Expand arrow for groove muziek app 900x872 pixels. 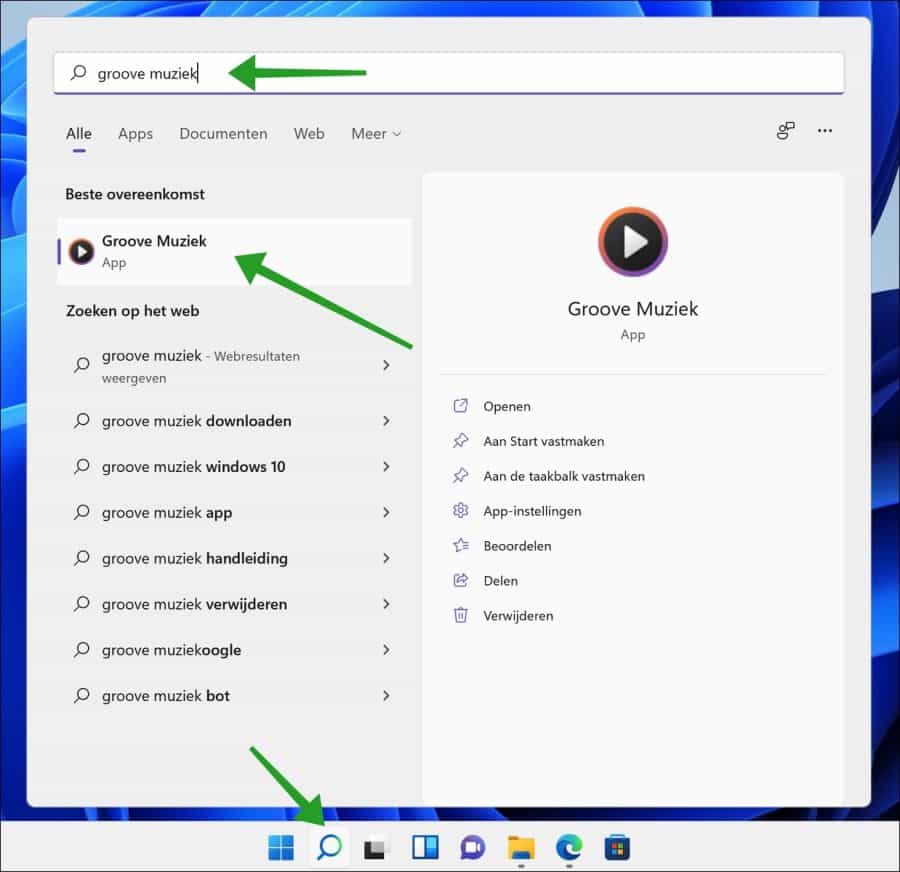coord(386,512)
